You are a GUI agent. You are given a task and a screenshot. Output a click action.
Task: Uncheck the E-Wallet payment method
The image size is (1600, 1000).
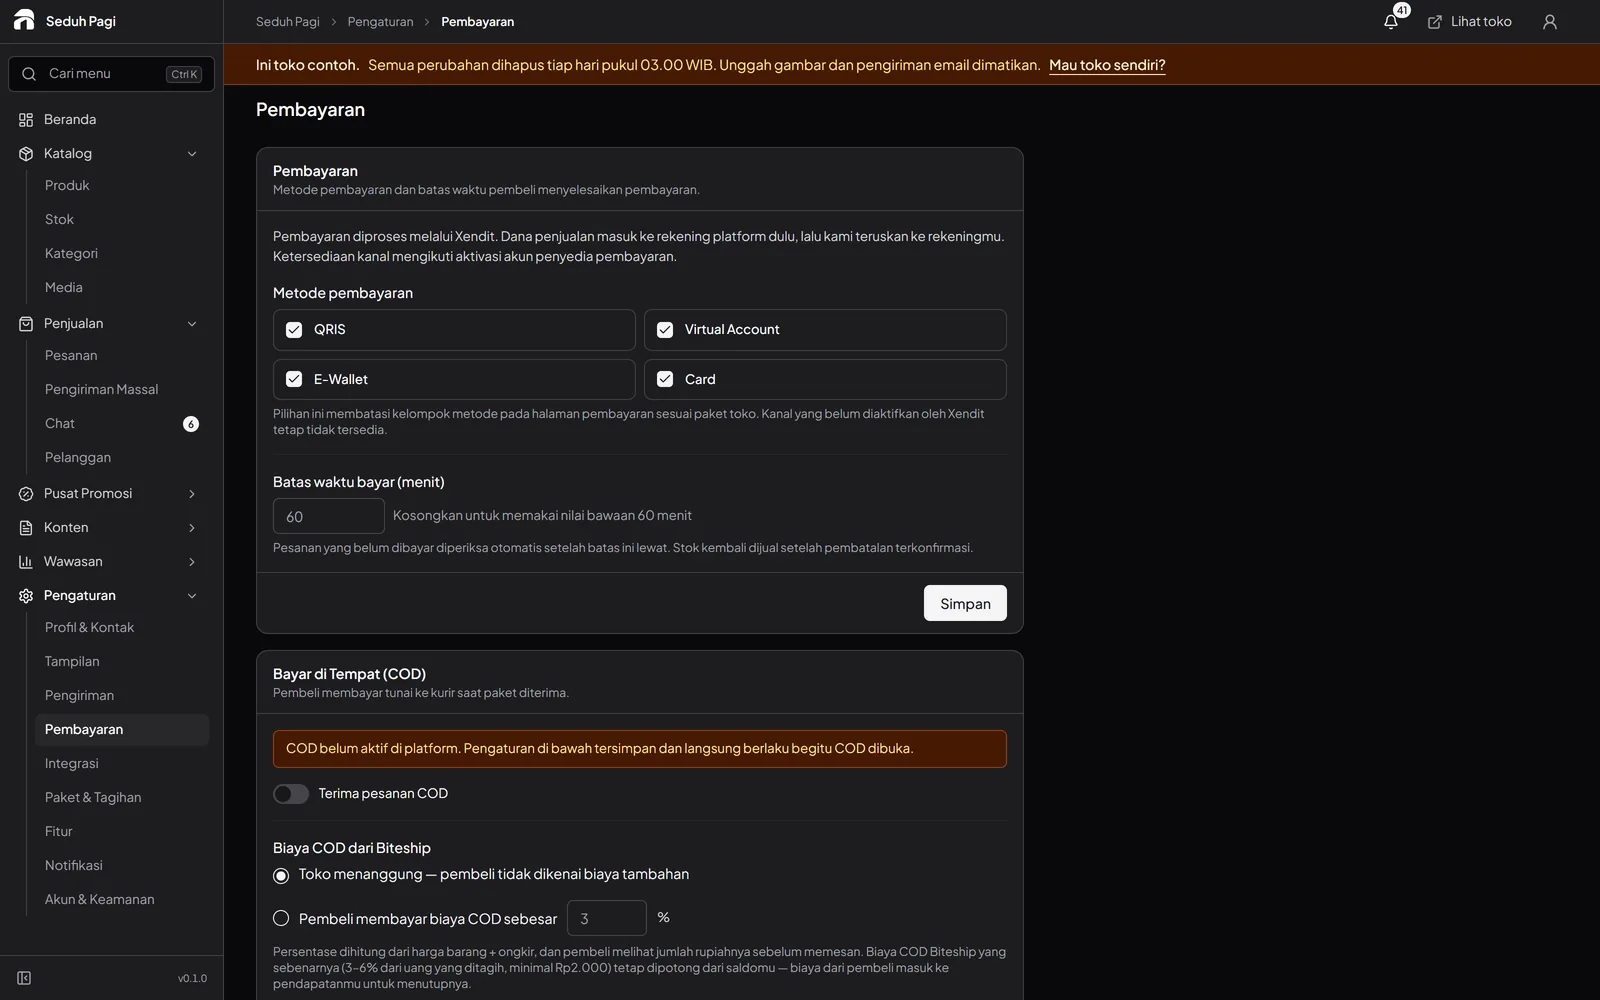[x=294, y=380]
